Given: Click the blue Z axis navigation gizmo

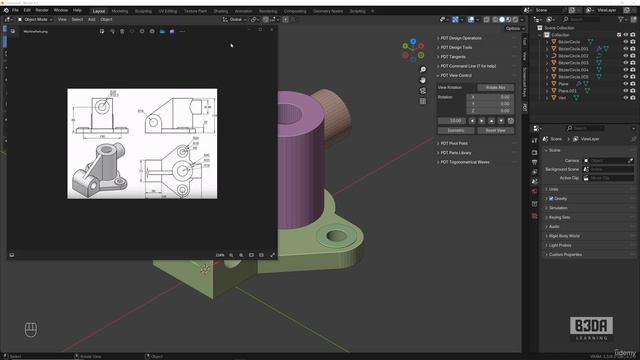Looking at the screenshot, I should [413, 42].
